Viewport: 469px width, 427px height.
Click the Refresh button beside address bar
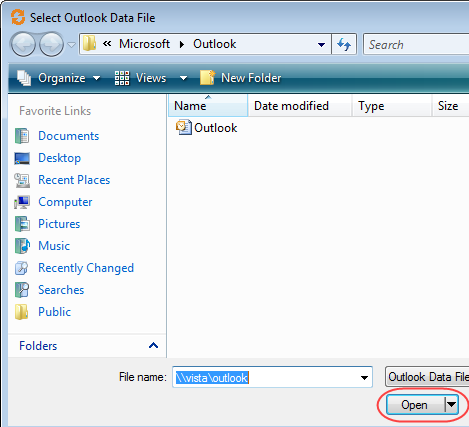pyautogui.click(x=344, y=44)
